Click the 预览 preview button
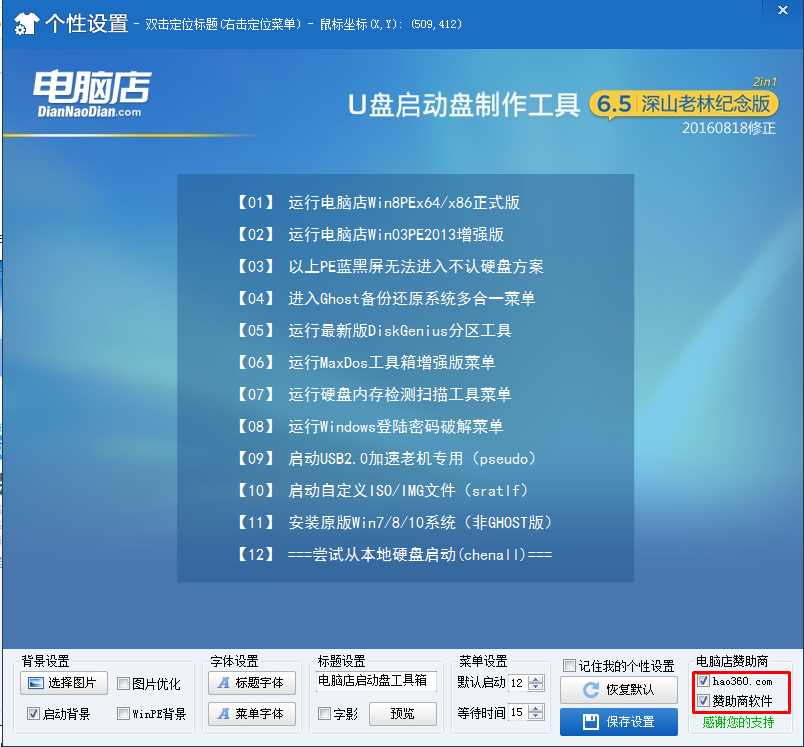Viewport: 804px width, 747px height. tap(402, 713)
